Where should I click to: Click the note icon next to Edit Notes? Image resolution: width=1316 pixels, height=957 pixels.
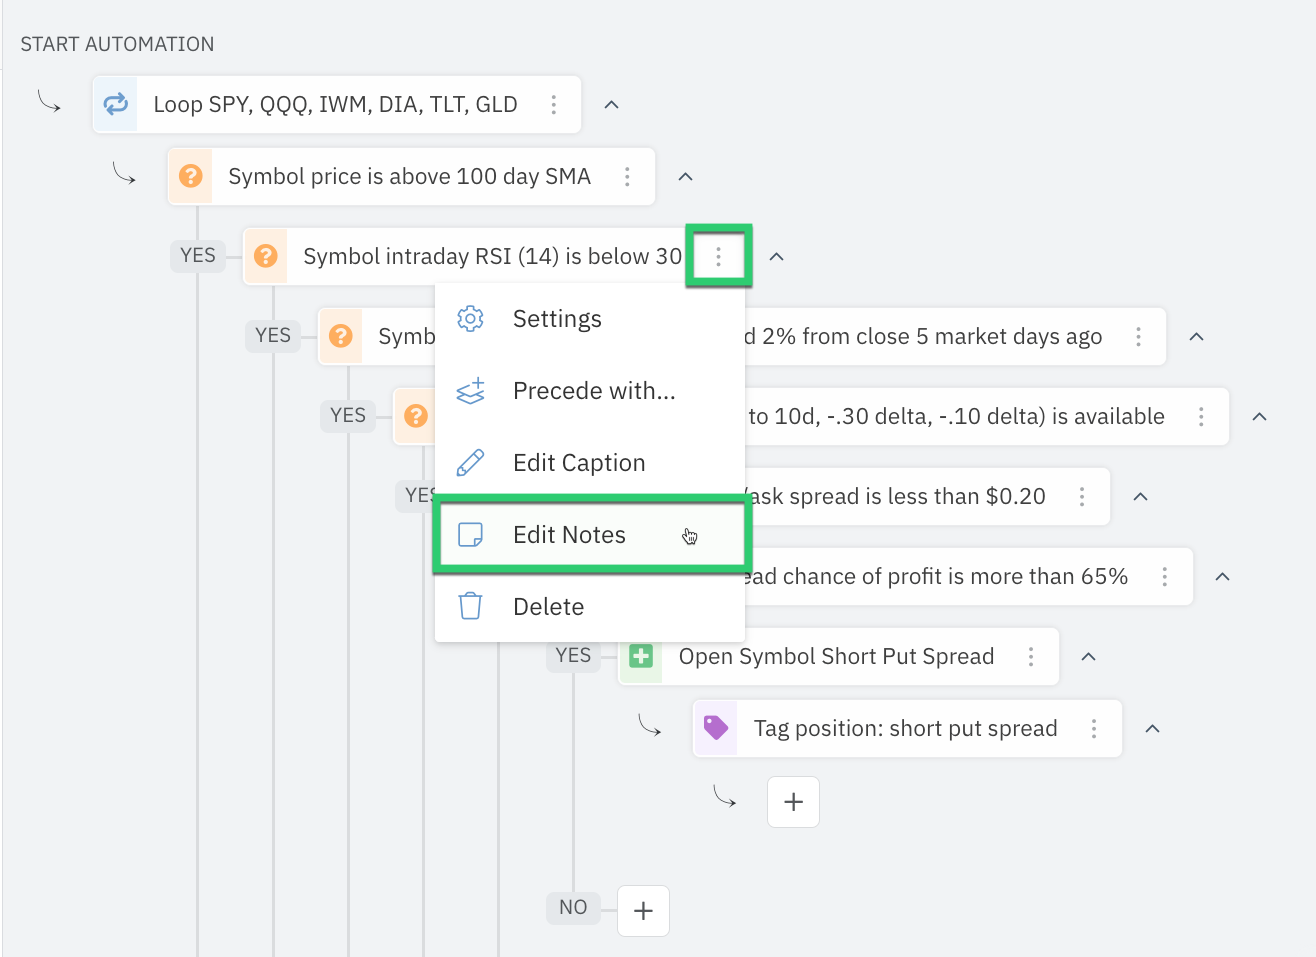point(470,534)
